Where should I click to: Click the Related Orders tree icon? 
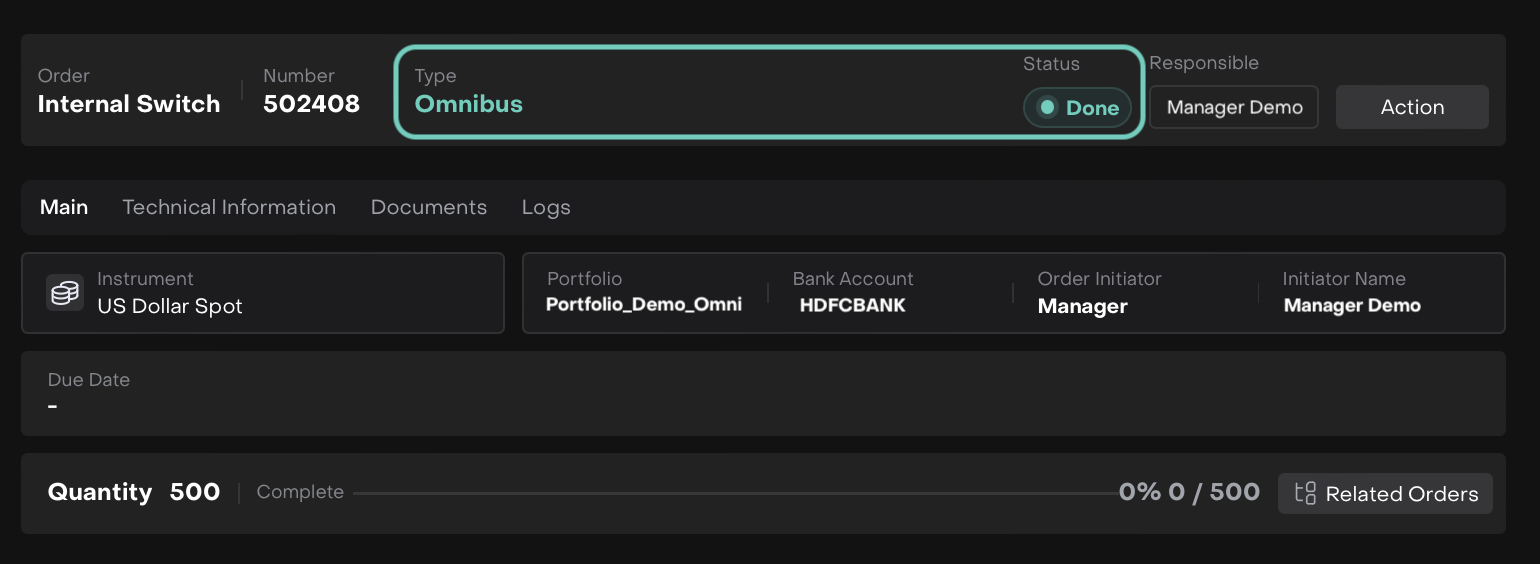1305,493
